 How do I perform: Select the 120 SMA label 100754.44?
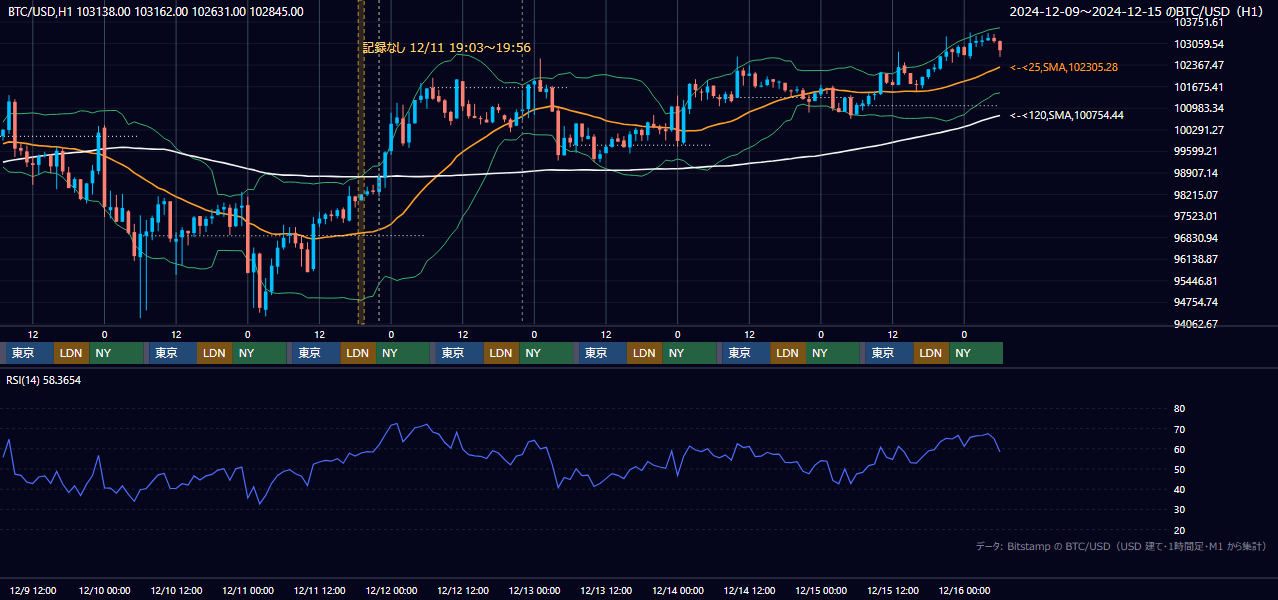click(x=1067, y=115)
